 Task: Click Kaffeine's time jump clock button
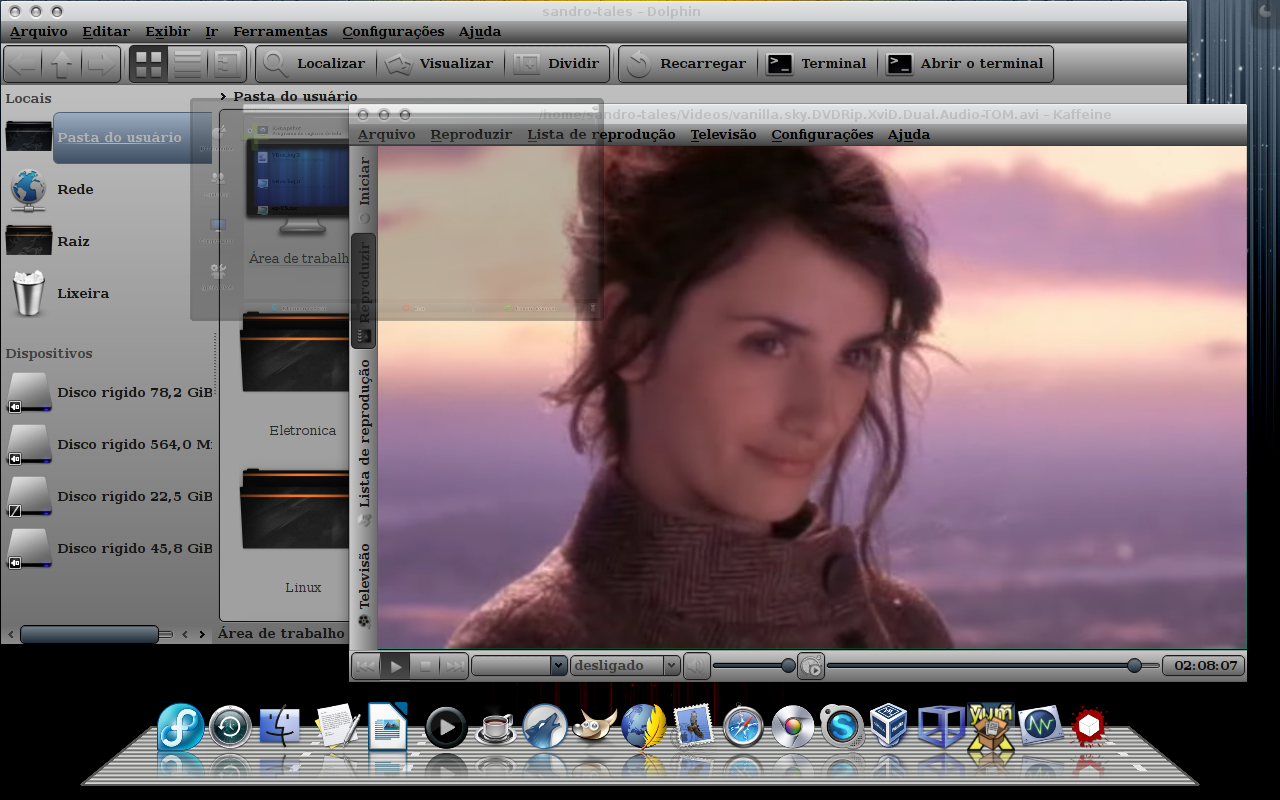[811, 665]
